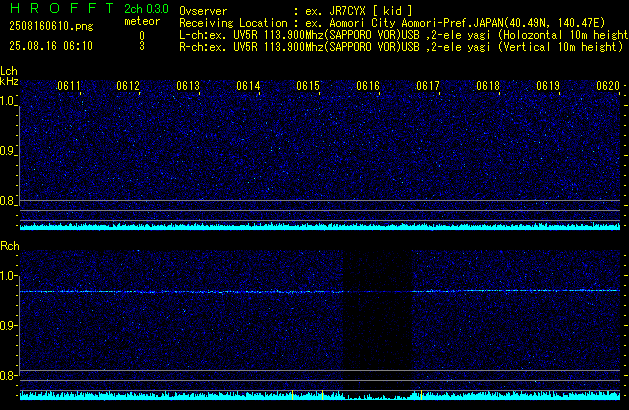Screen dimensions: 629x410
Task: Select the 0611 time tick label
Action: 69,86
